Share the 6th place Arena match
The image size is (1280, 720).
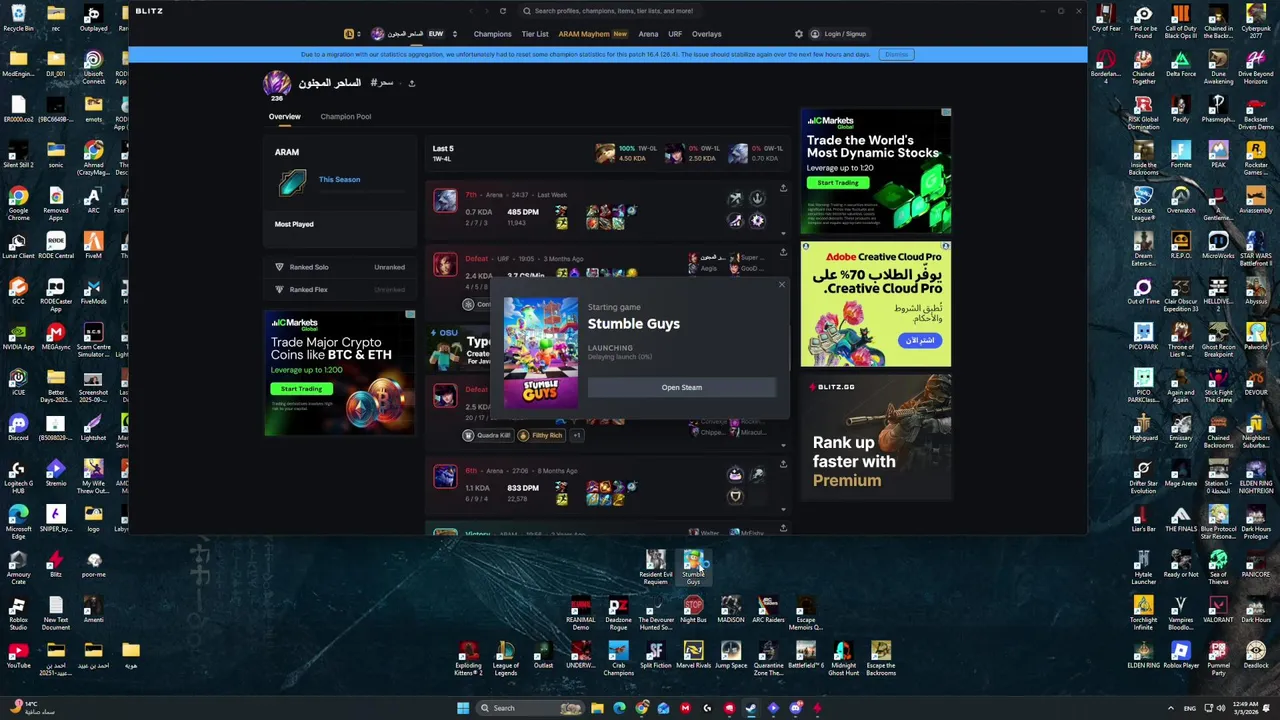[783, 464]
